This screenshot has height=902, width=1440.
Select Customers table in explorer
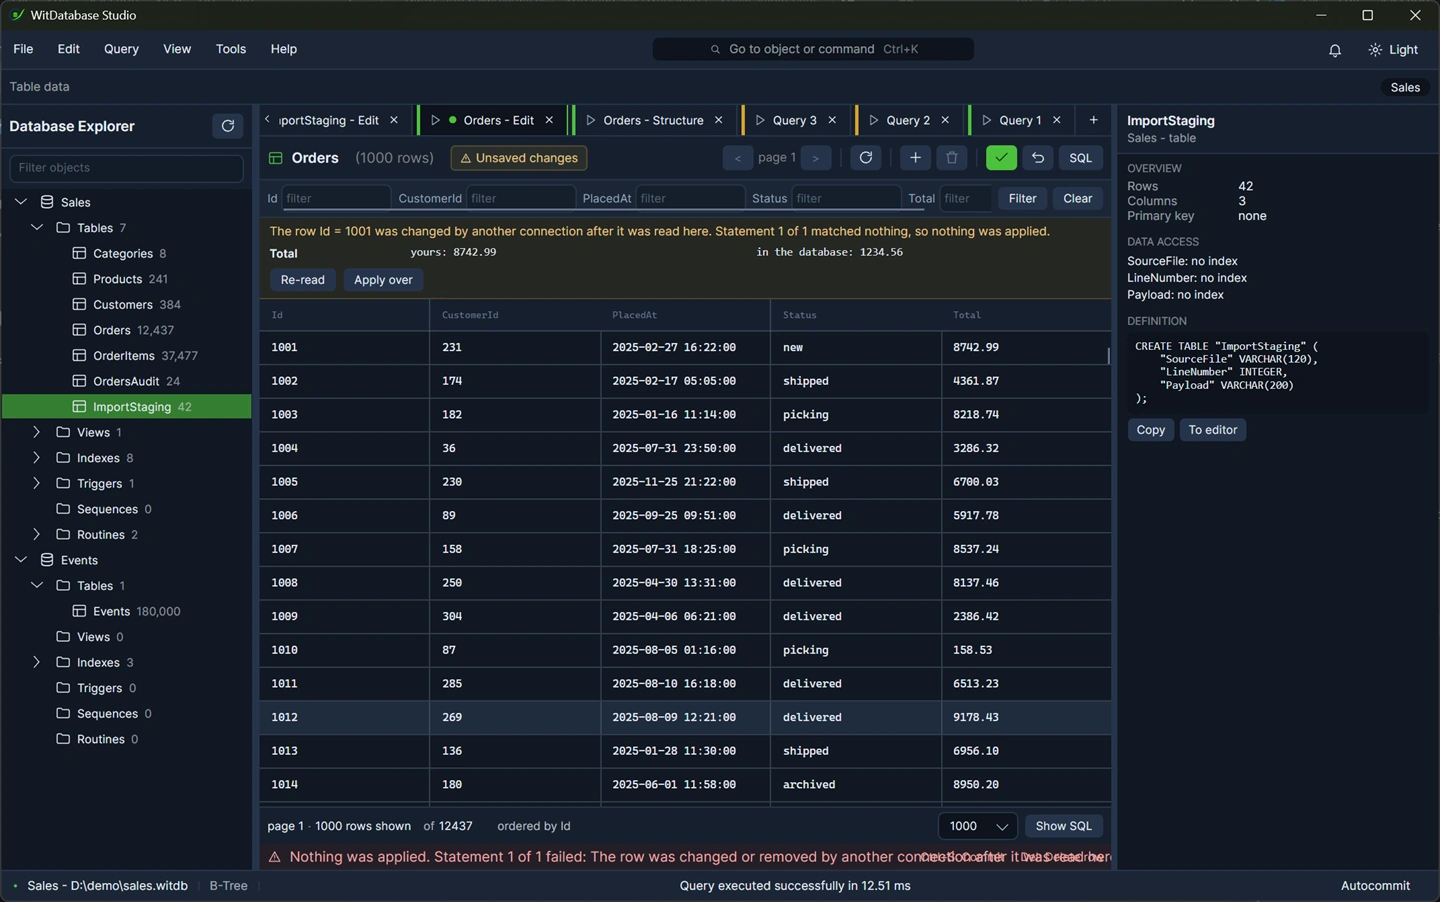(x=127, y=304)
